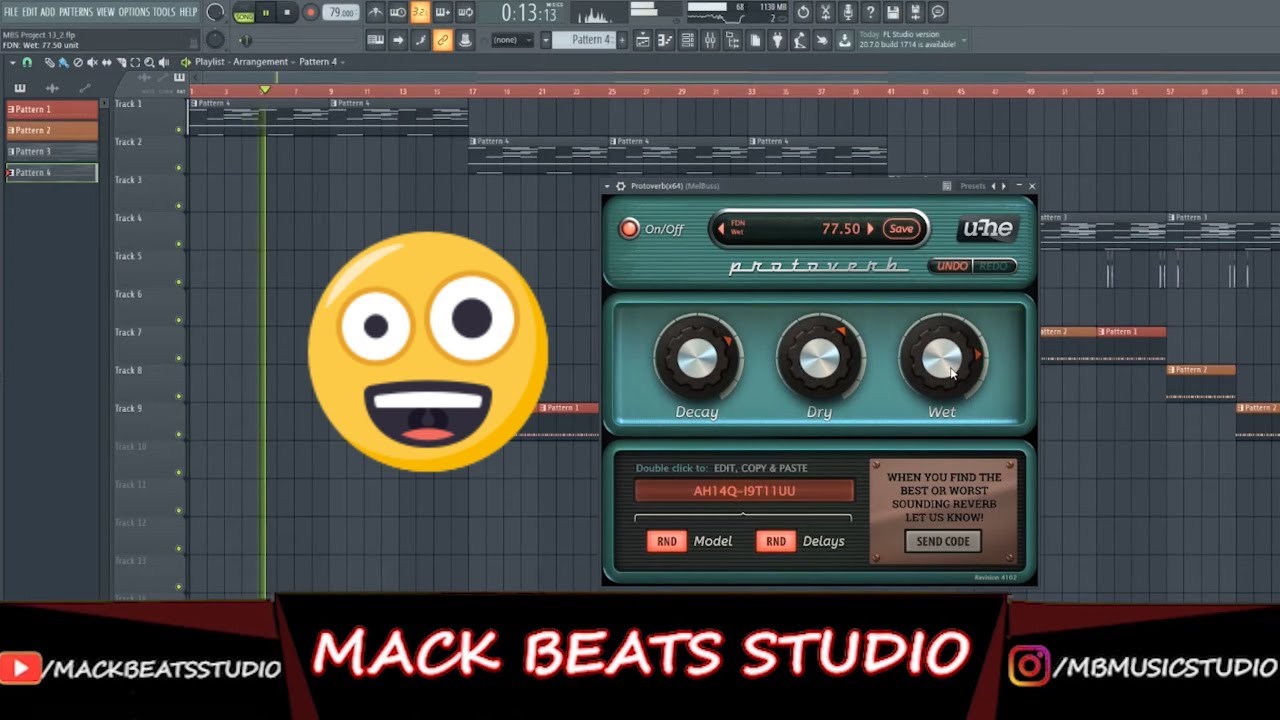Toggle the highlighted link-to-controller icon

click(x=443, y=40)
